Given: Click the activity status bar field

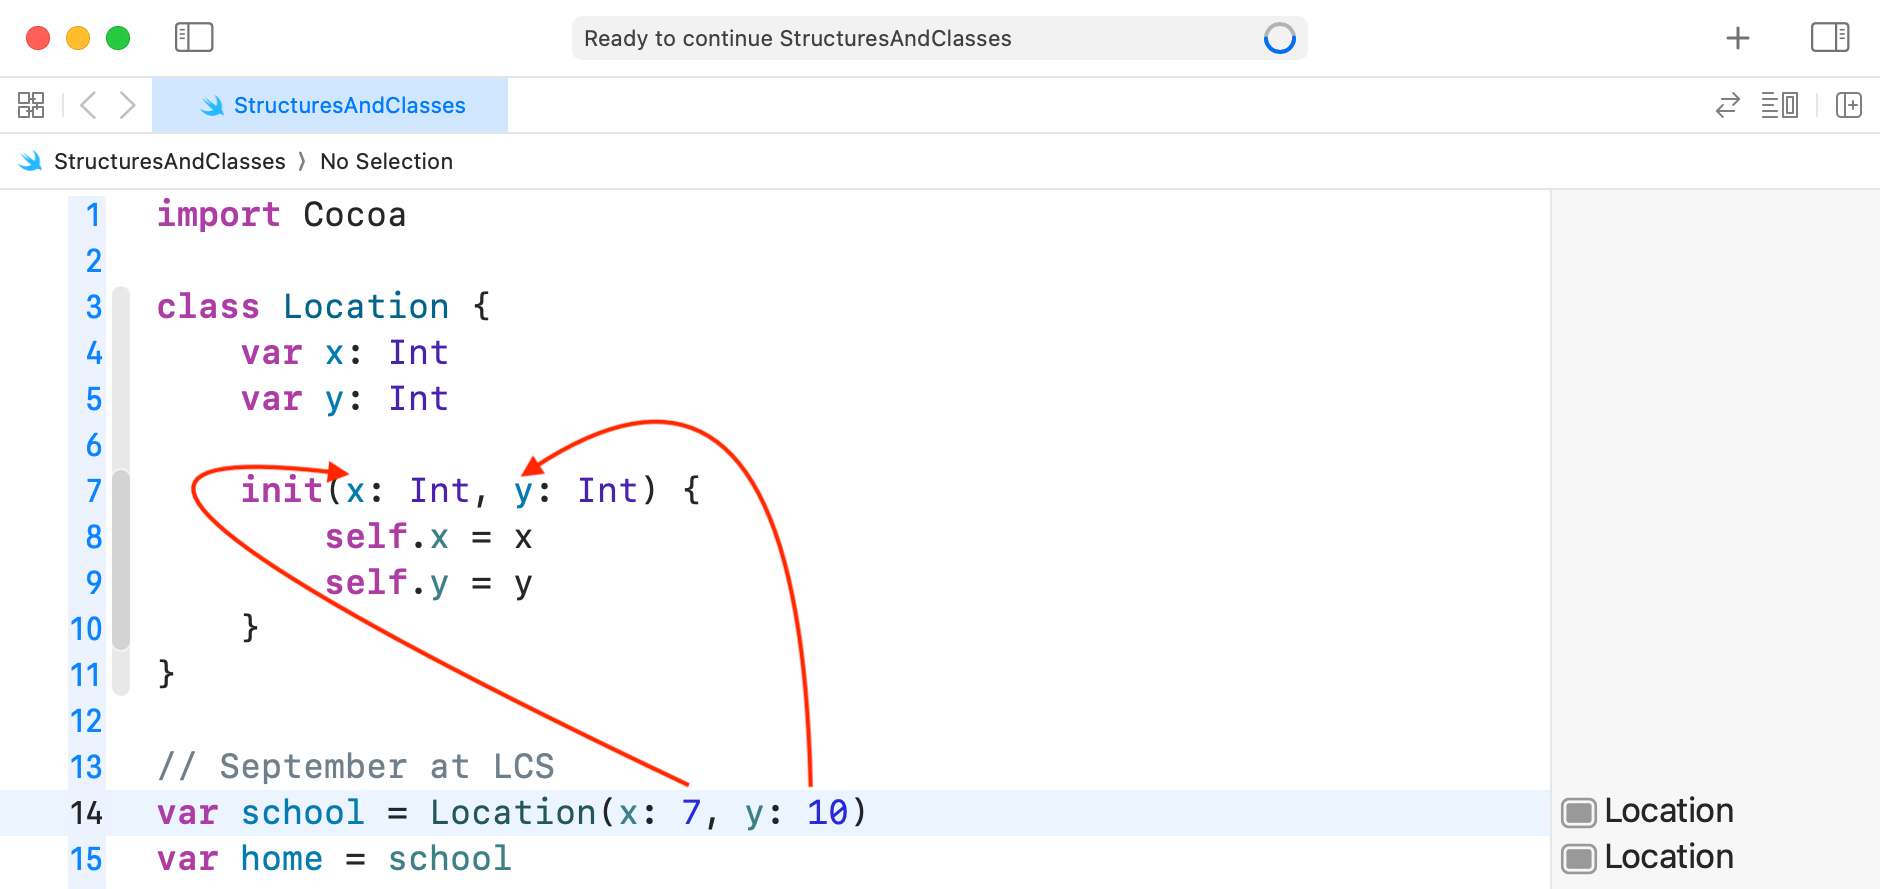Looking at the screenshot, I should 900,38.
